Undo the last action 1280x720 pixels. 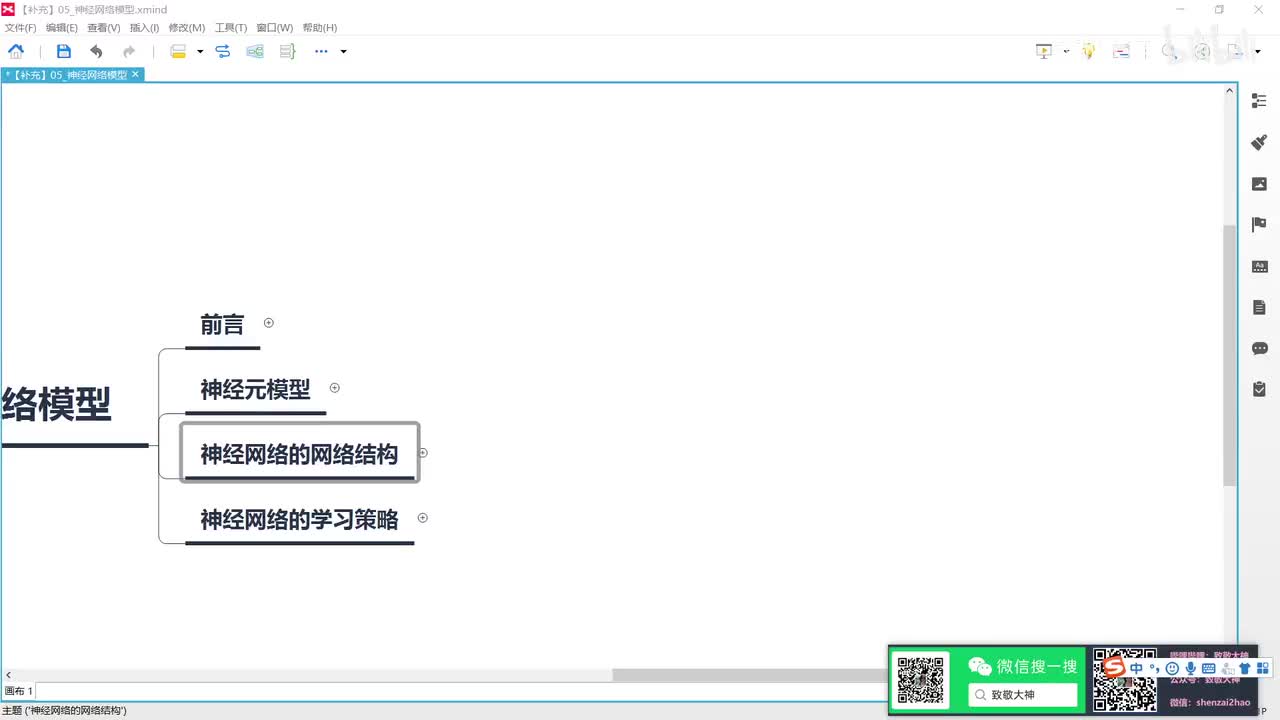pos(96,51)
